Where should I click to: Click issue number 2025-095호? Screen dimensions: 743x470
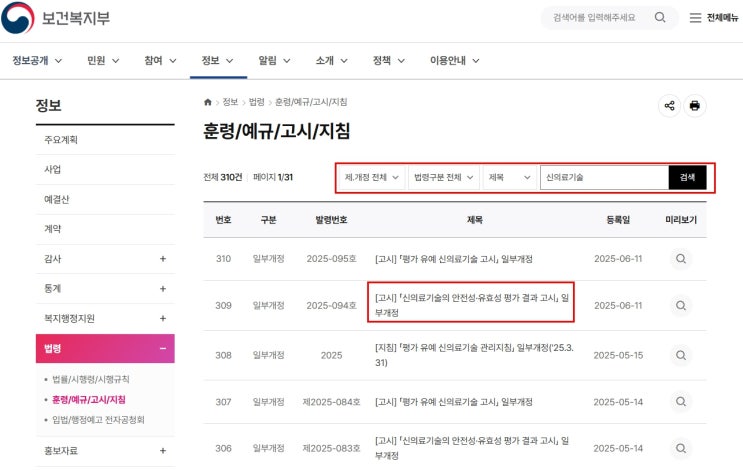click(331, 259)
